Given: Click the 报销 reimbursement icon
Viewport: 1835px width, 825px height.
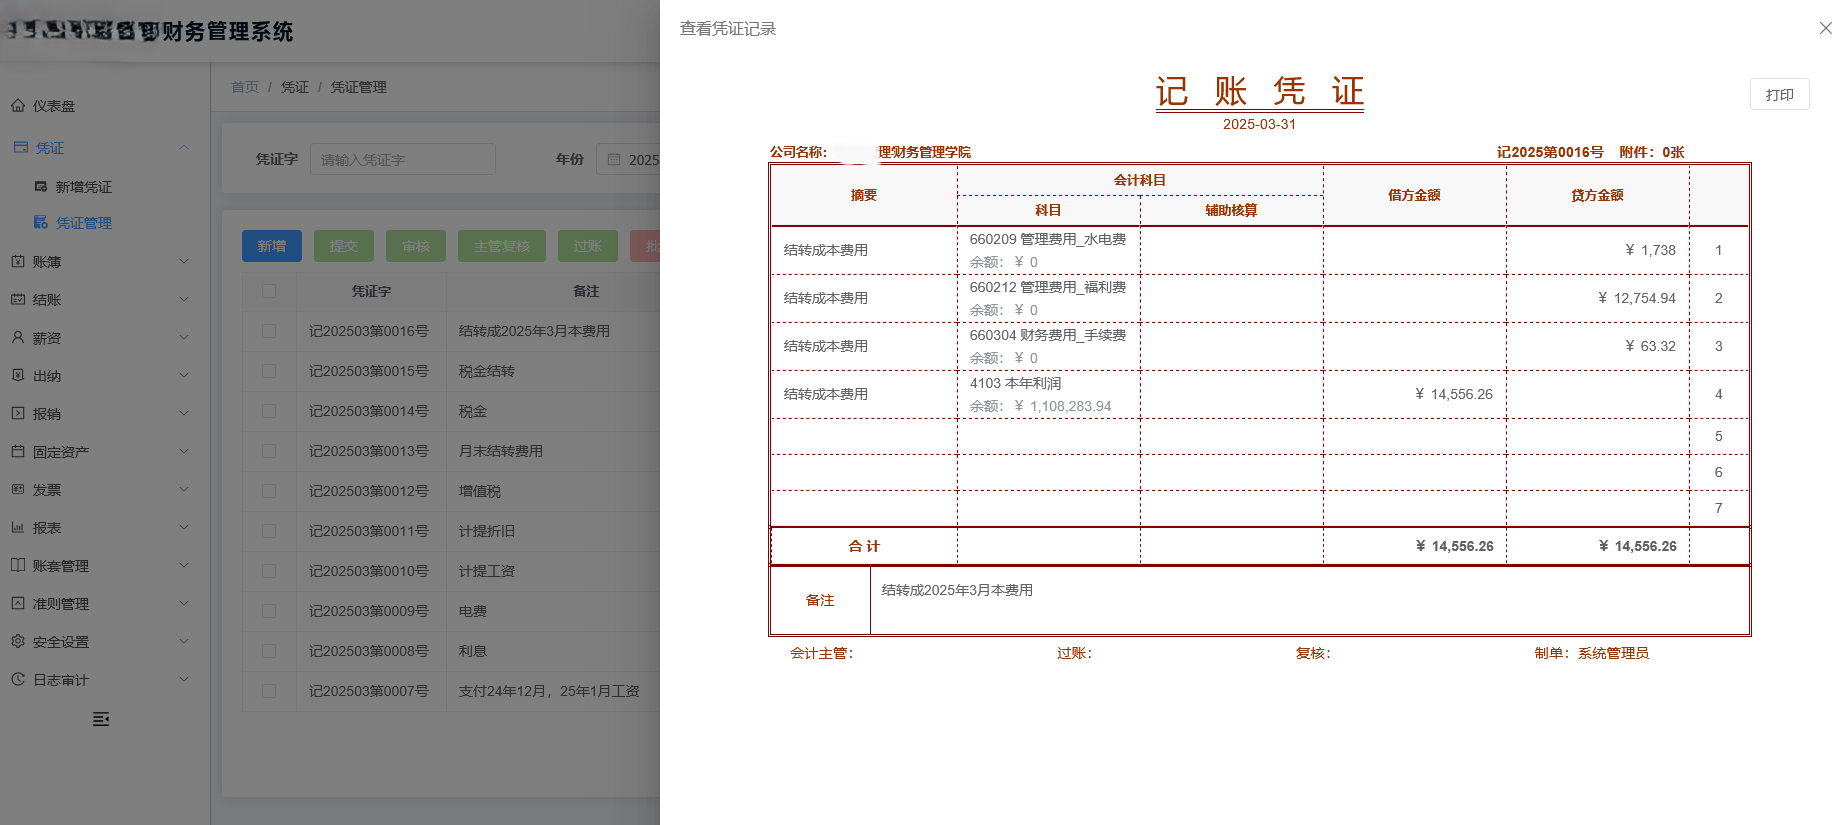Looking at the screenshot, I should (18, 413).
